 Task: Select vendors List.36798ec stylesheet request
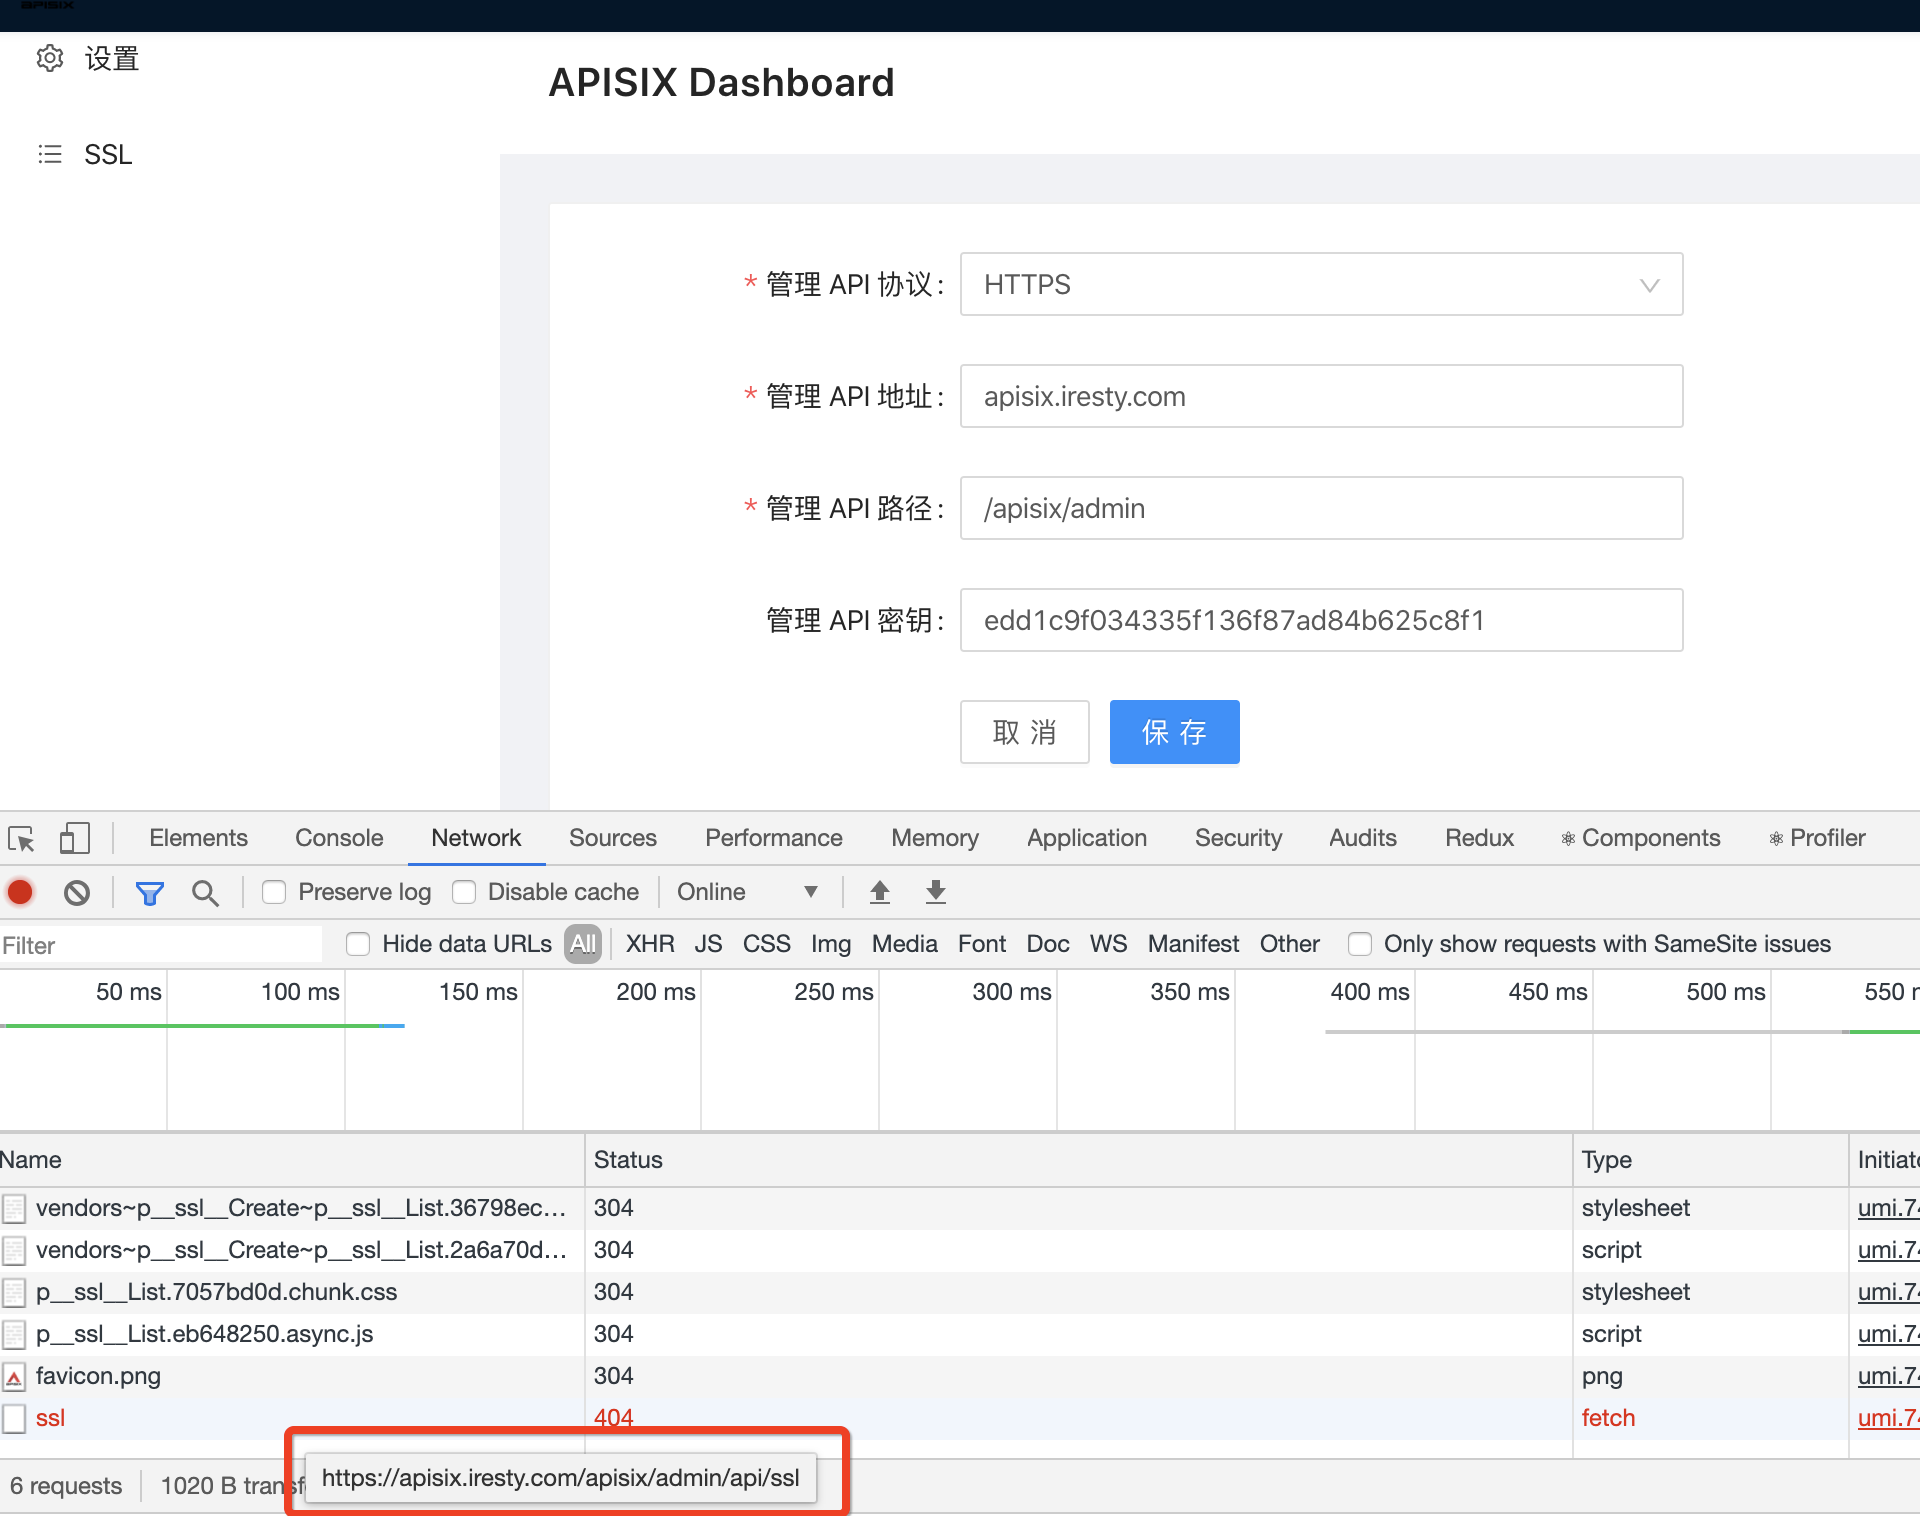pyautogui.click(x=960, y=1208)
